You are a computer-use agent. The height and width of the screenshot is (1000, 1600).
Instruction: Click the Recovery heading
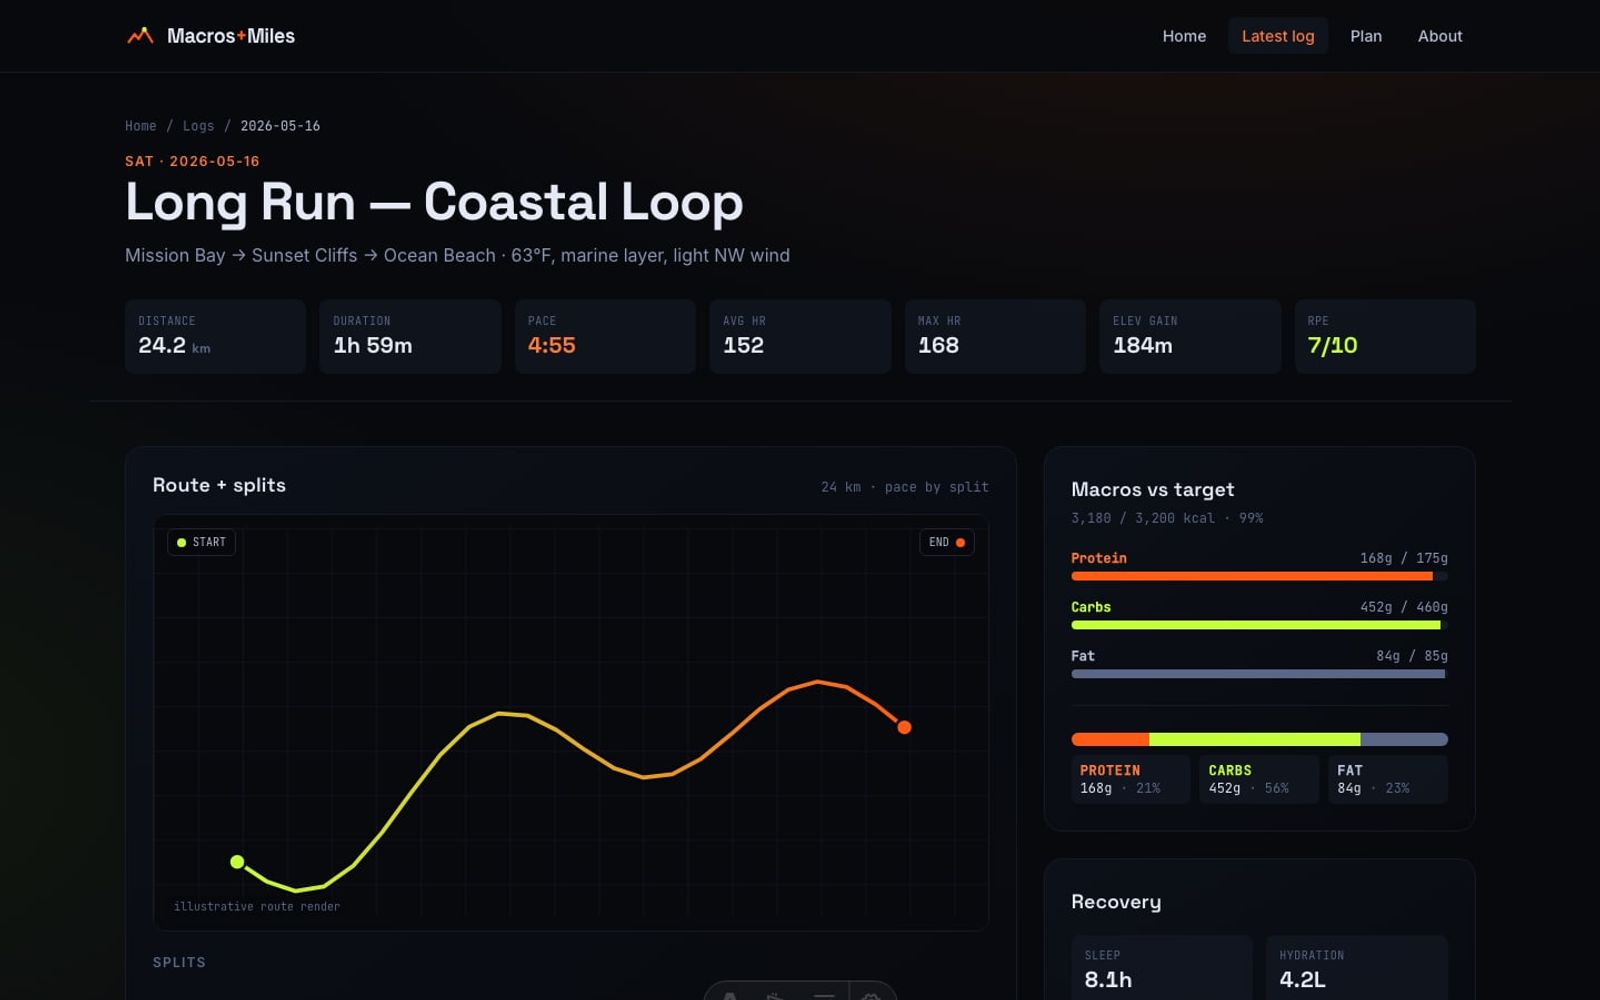tap(1116, 901)
